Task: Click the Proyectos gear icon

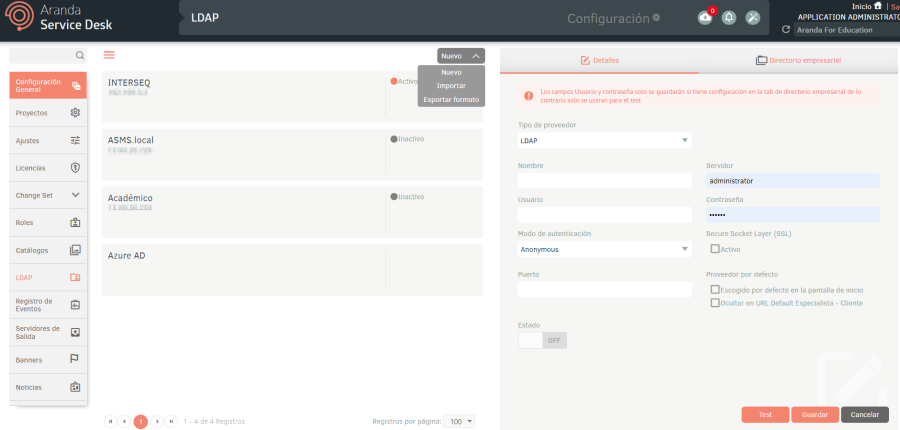Action: coord(75,113)
